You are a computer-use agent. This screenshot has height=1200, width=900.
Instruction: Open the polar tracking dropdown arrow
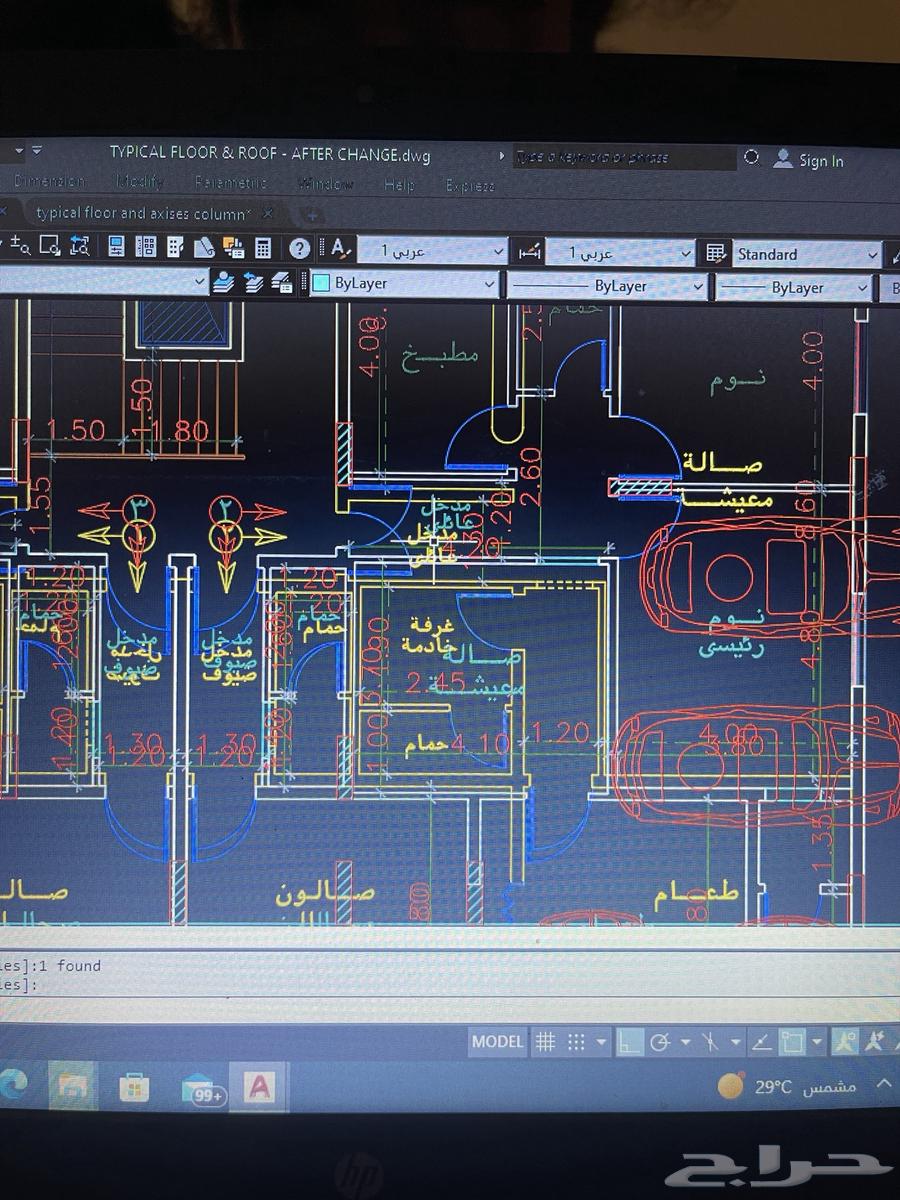[x=684, y=1042]
